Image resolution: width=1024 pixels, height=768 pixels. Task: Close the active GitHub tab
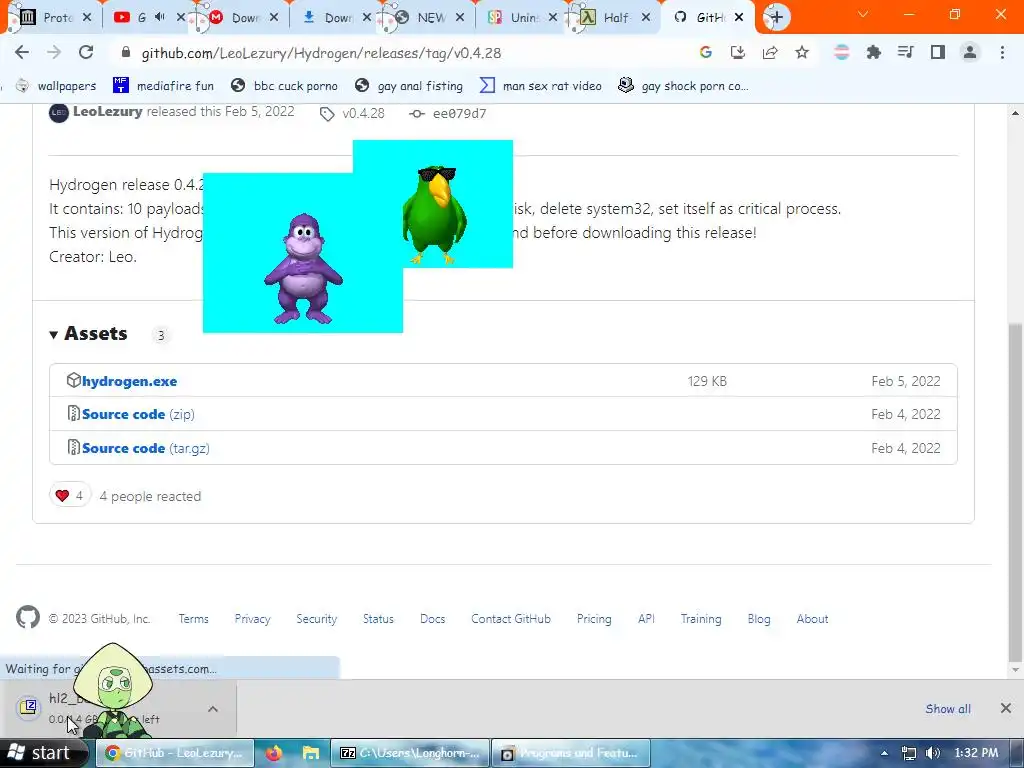click(x=739, y=18)
